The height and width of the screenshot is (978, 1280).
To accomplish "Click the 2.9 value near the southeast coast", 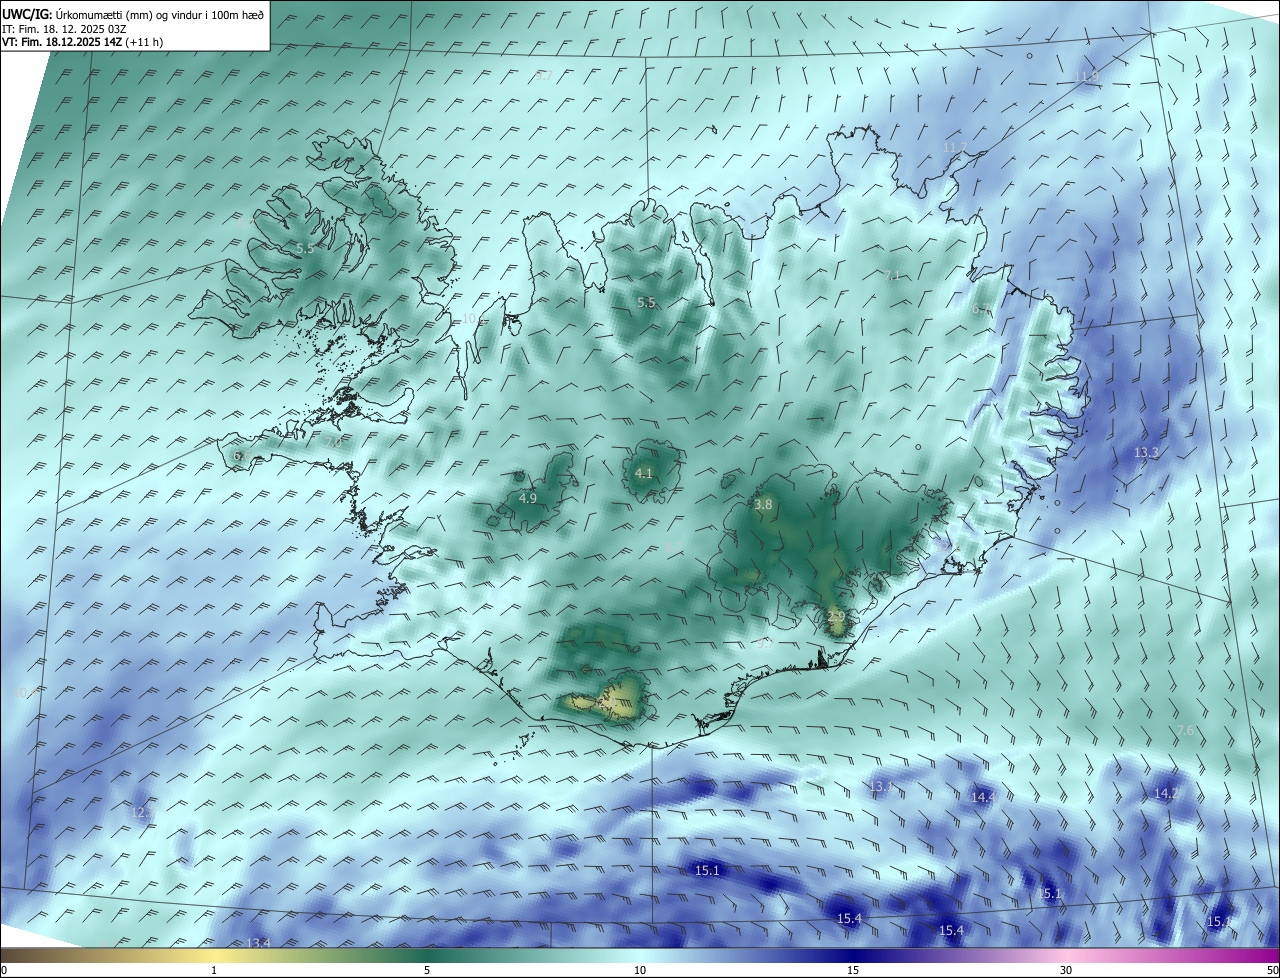I will [x=837, y=616].
